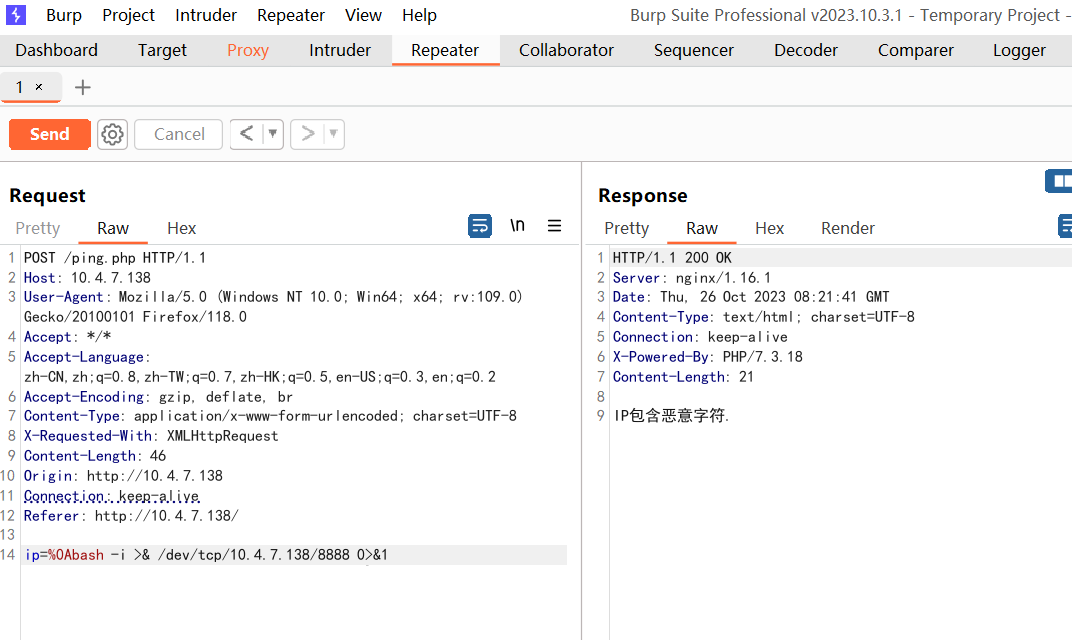Click the X-Powered-By PHP response header
Screen dimensions: 1072x640
707,356
